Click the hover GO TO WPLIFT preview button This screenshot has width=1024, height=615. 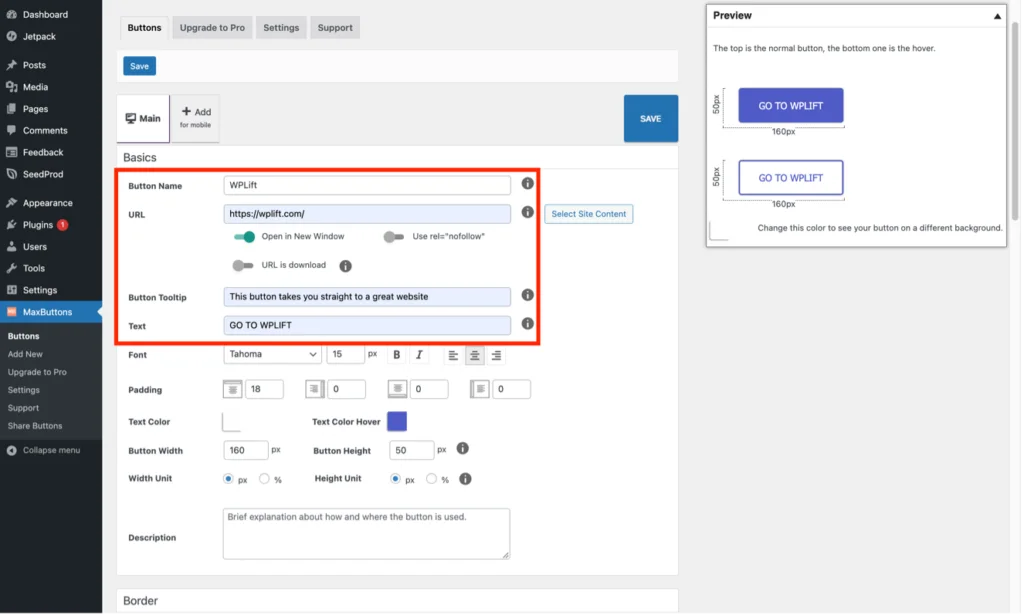click(791, 178)
